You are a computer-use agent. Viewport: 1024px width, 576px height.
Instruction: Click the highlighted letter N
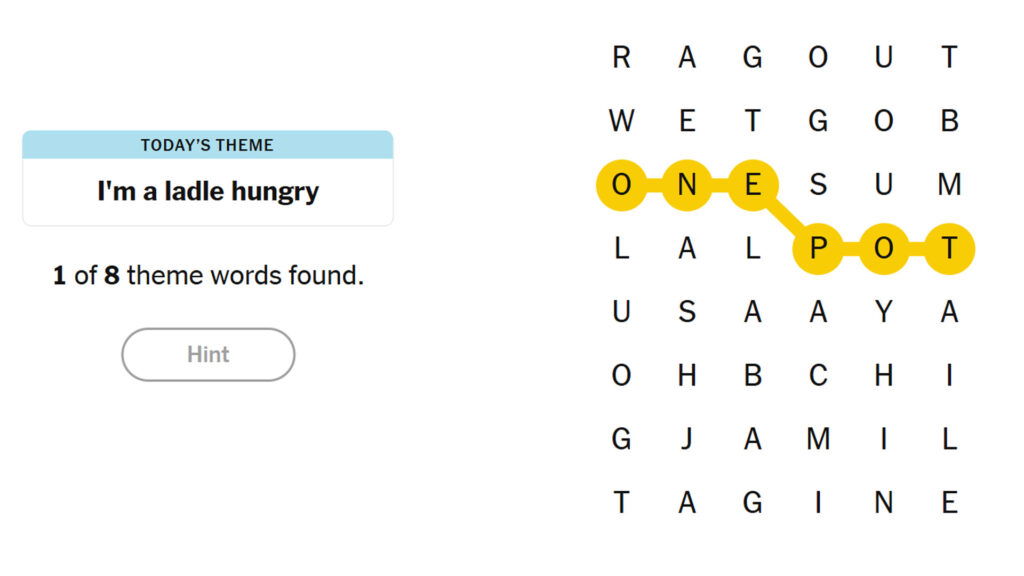pyautogui.click(x=687, y=185)
